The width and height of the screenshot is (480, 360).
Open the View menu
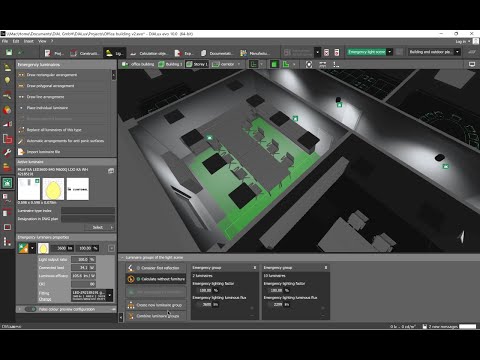(42, 41)
